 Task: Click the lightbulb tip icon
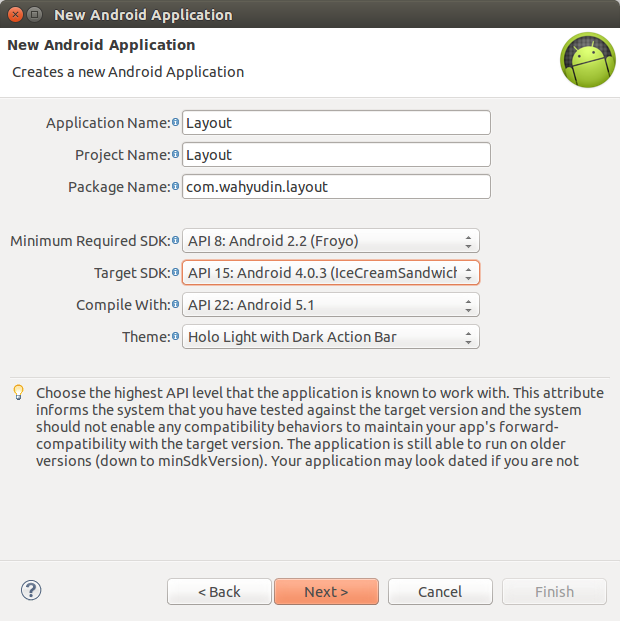19,392
